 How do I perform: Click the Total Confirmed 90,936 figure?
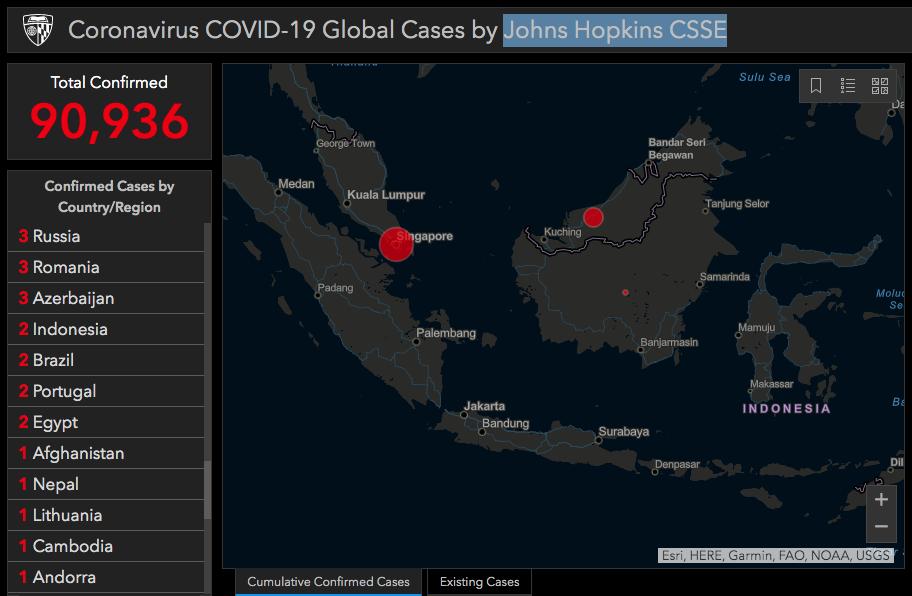109,121
